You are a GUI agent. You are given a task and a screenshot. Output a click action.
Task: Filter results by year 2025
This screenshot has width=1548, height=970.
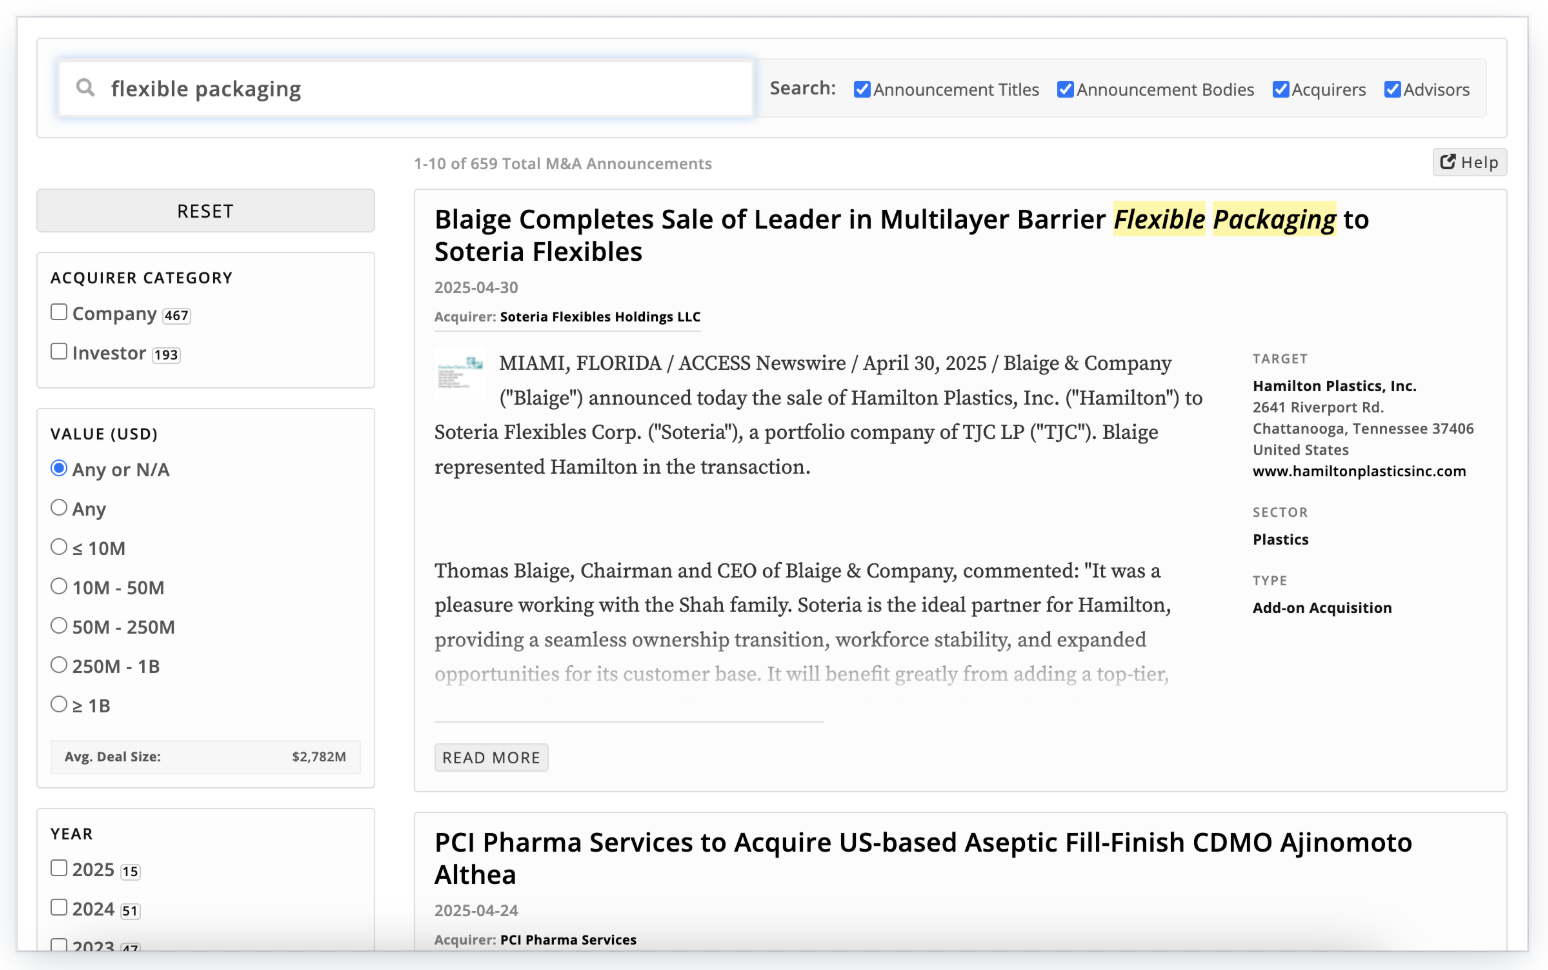(x=59, y=869)
